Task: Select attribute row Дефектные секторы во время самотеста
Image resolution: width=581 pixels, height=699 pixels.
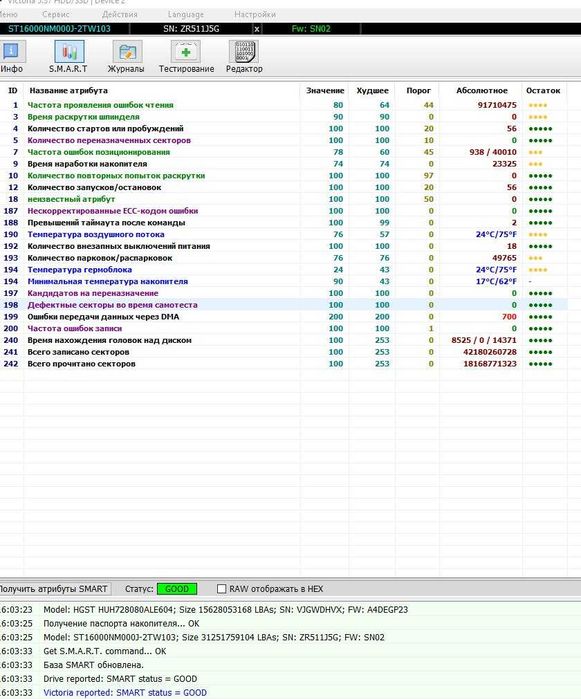Action: [284, 305]
